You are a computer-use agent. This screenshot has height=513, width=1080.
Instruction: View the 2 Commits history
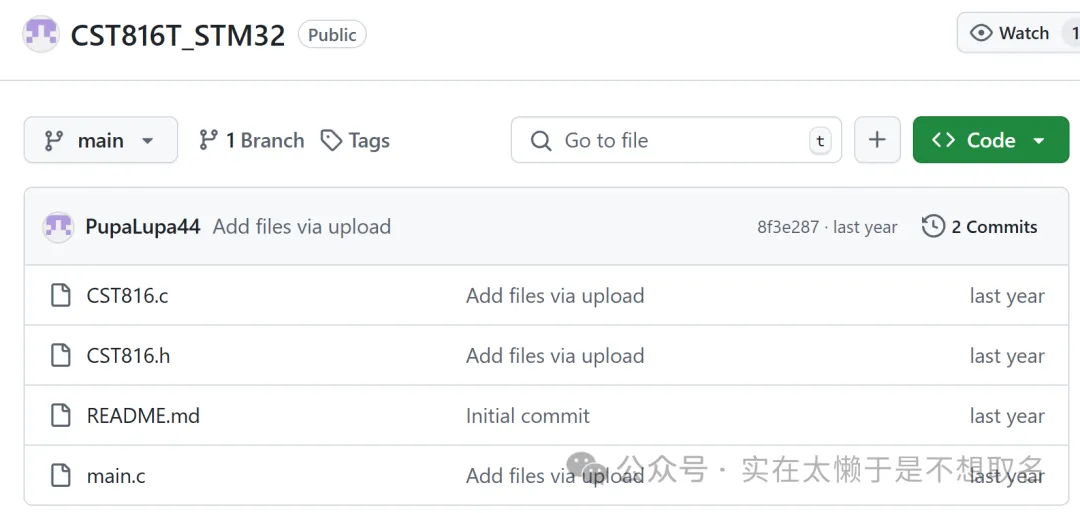(x=980, y=227)
